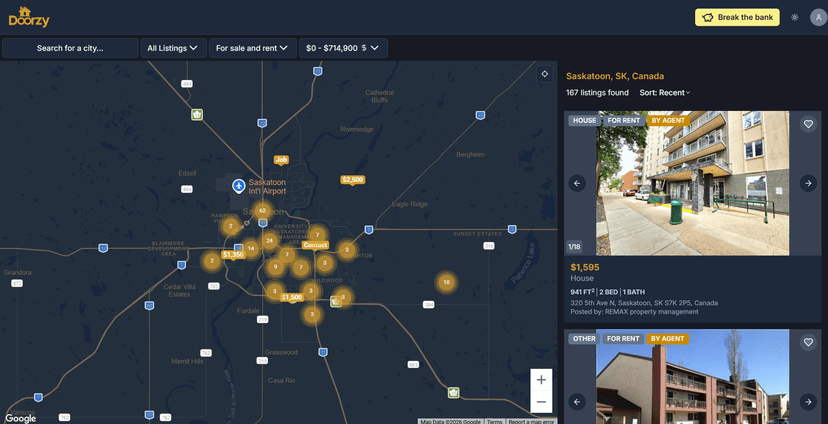Image resolution: width=828 pixels, height=424 pixels.
Task: Select the Saskatoon Int'l Airport marker
Action: click(239, 186)
